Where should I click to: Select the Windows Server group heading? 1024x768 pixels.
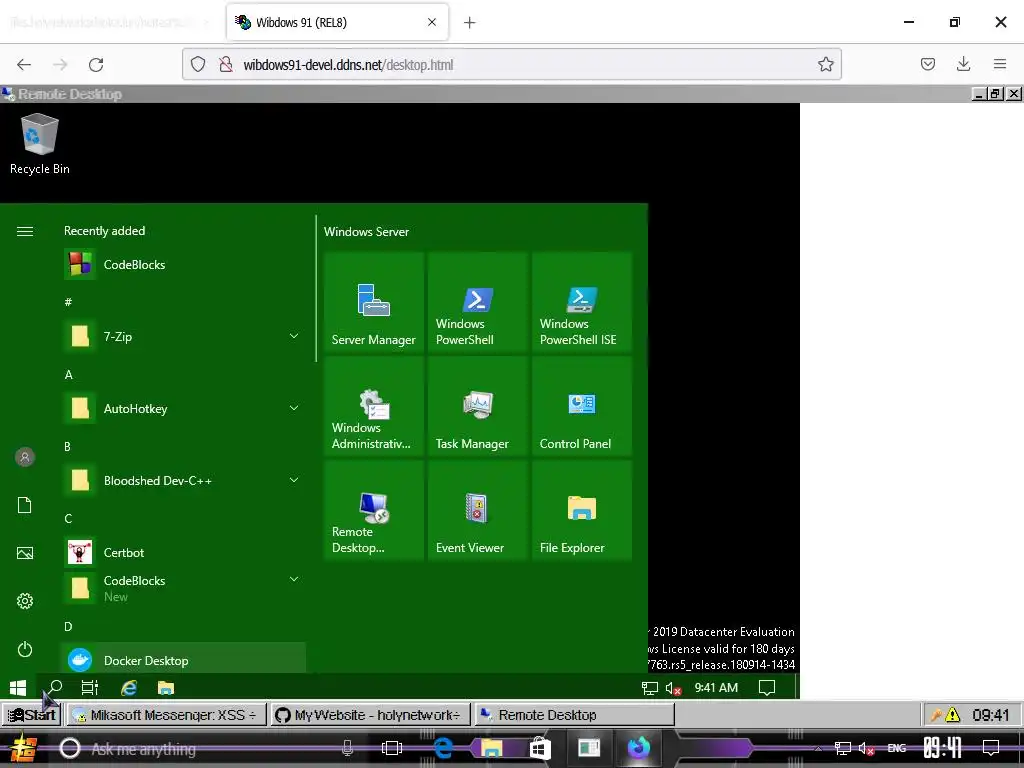366,232
